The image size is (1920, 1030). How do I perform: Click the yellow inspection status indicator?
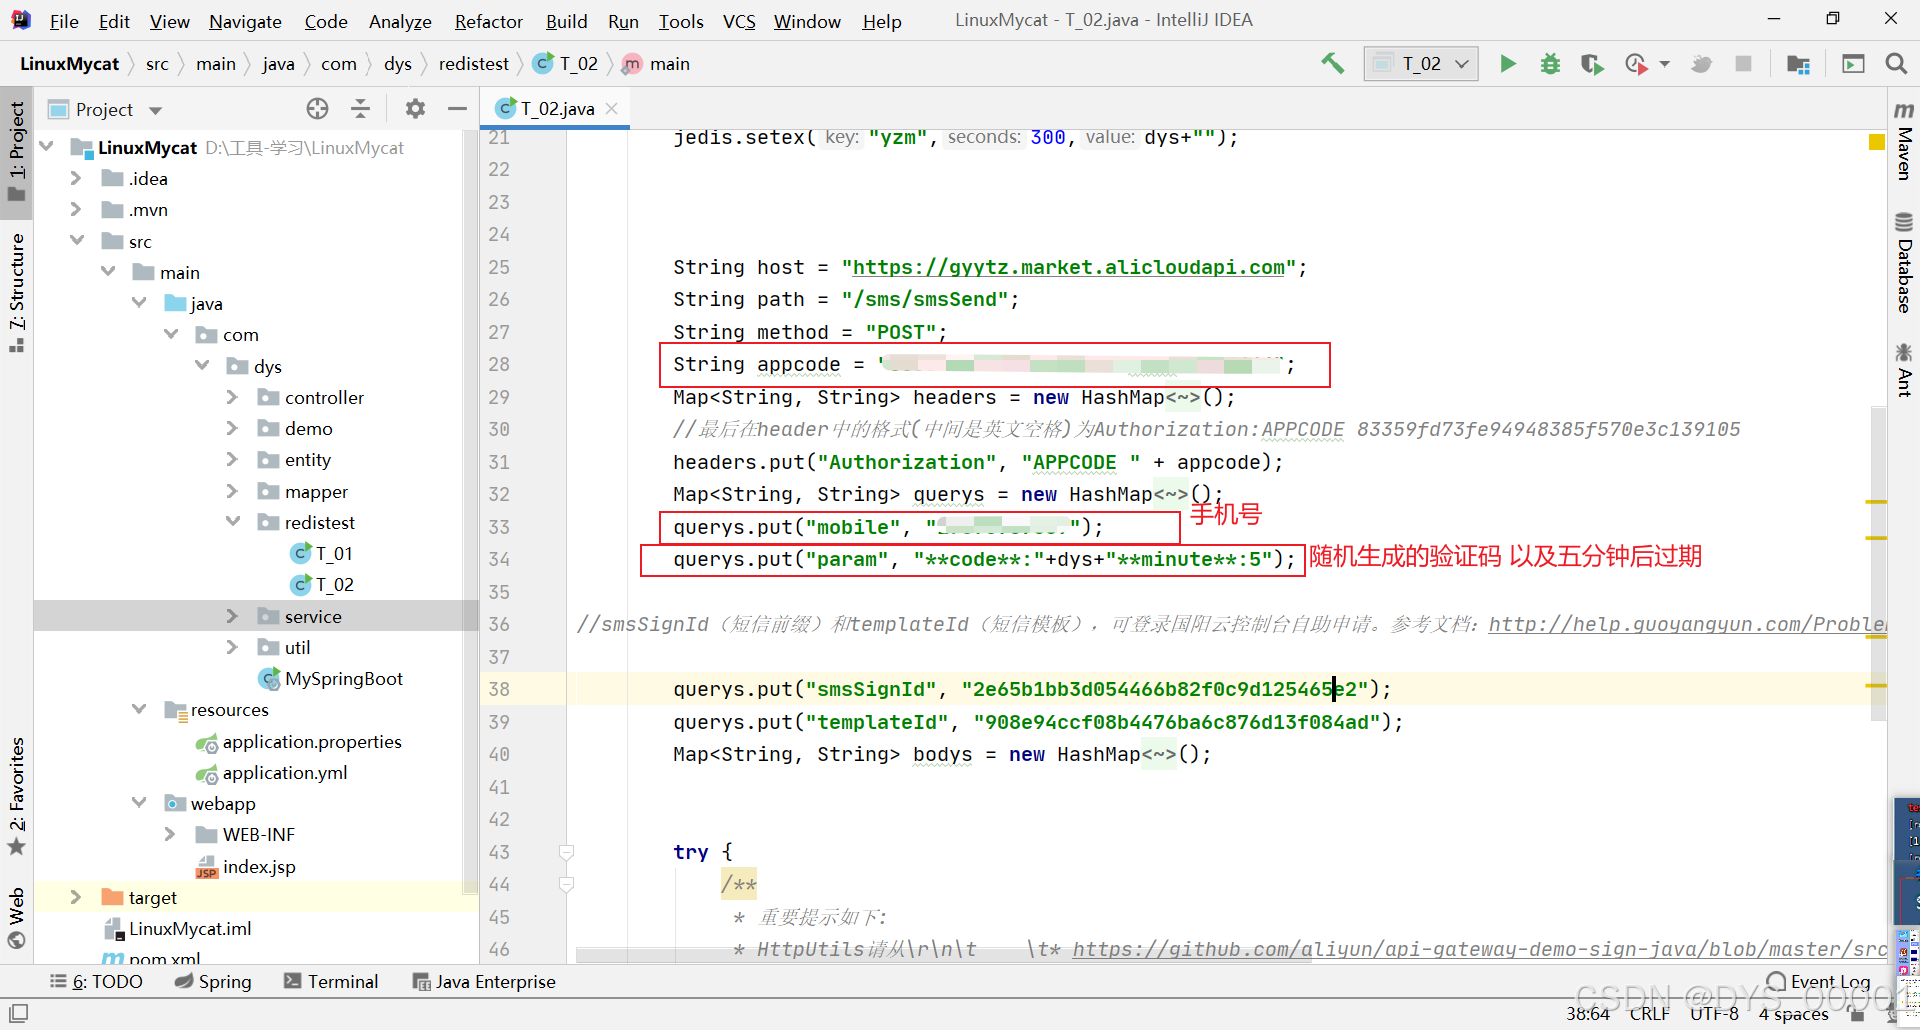click(1876, 142)
